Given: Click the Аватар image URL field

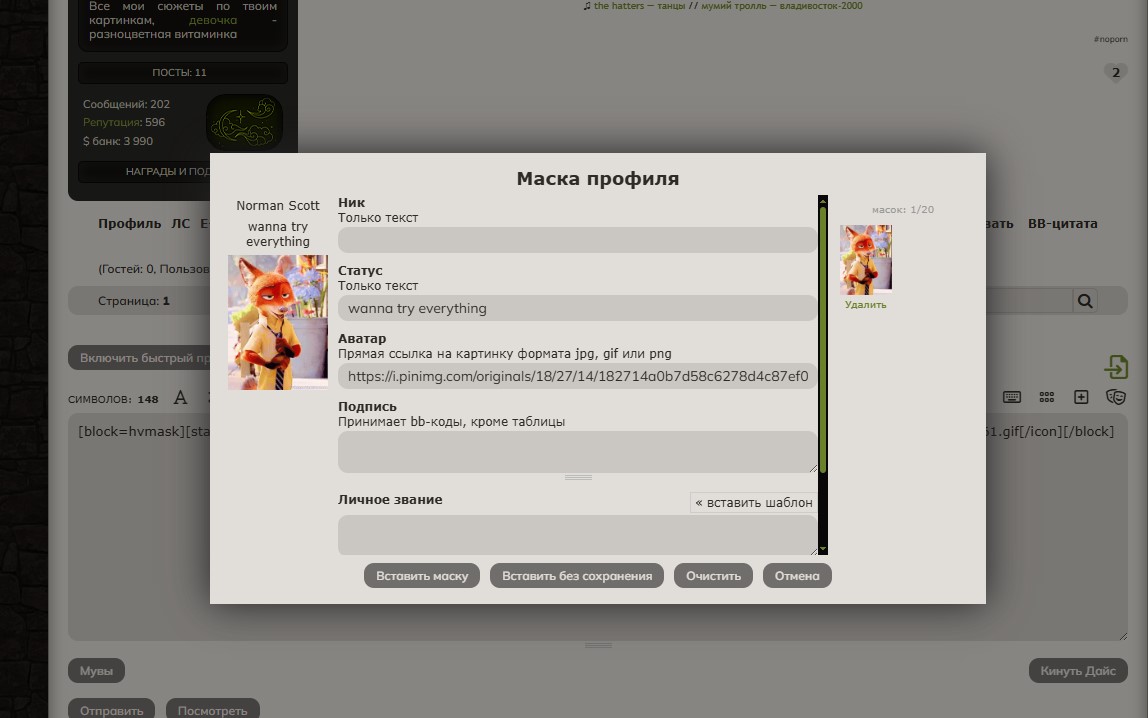Looking at the screenshot, I should [577, 377].
